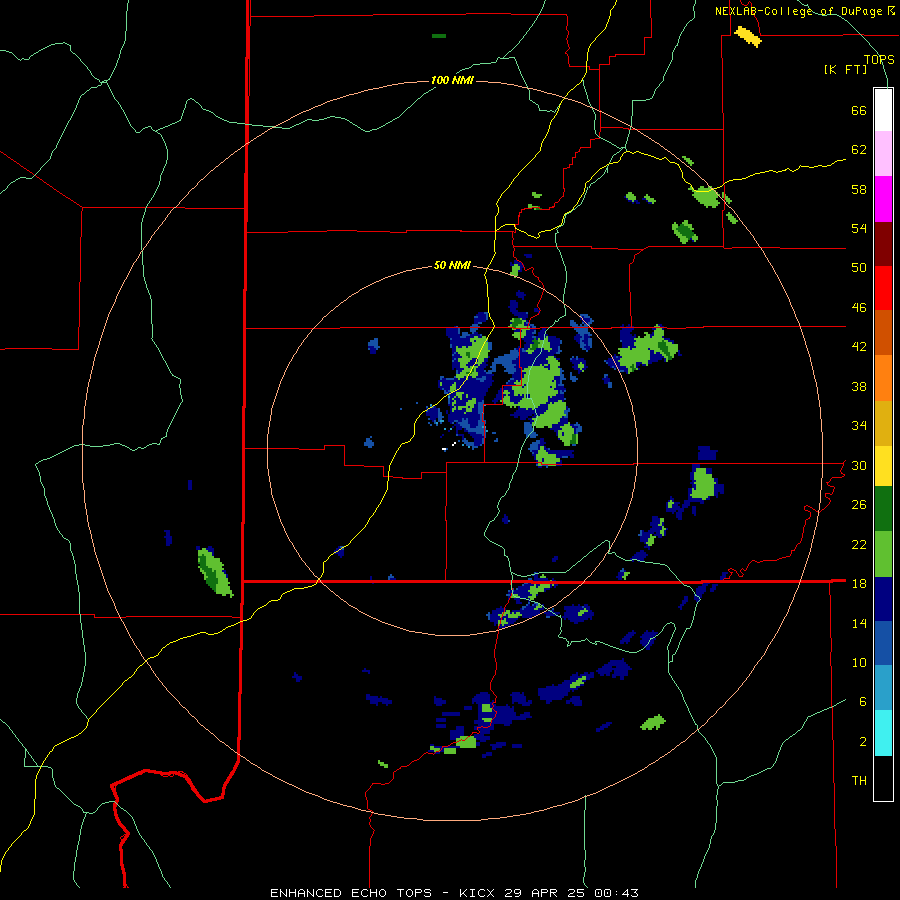
Task: Click the 66 value on scale
Action: click(x=859, y=111)
